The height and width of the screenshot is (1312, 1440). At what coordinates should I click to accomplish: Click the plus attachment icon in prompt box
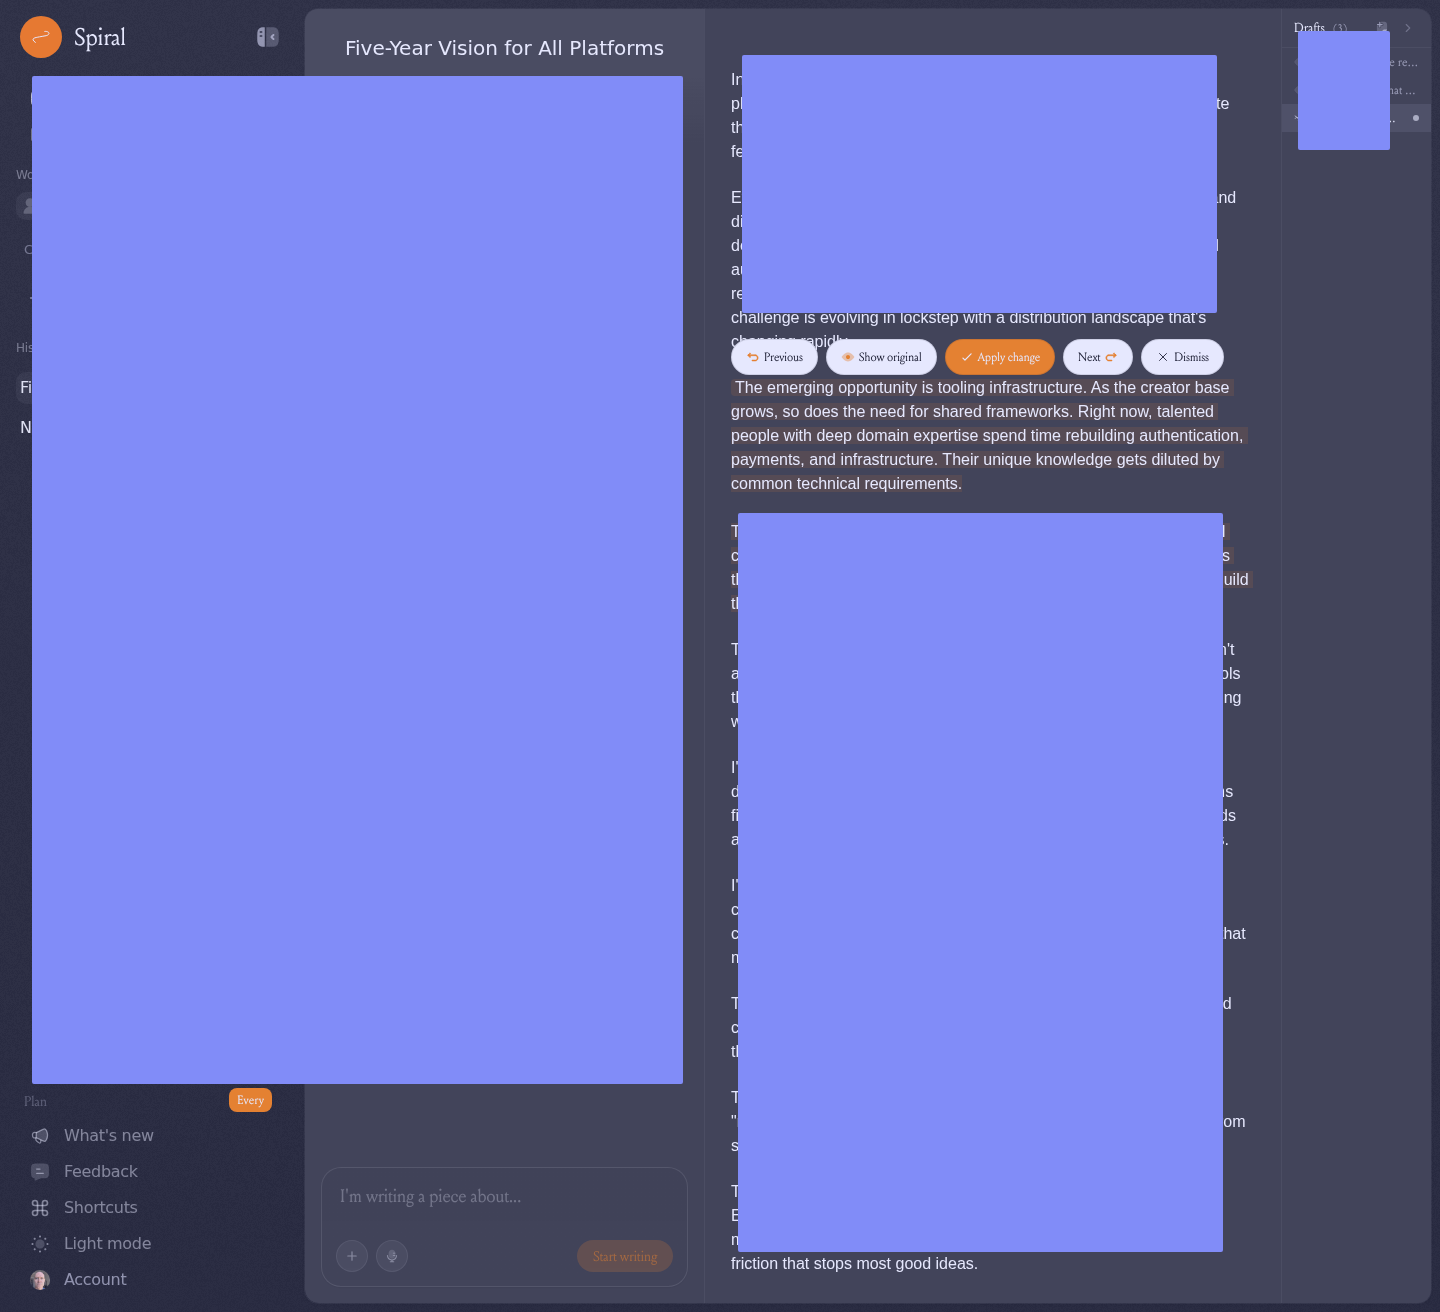[352, 1256]
